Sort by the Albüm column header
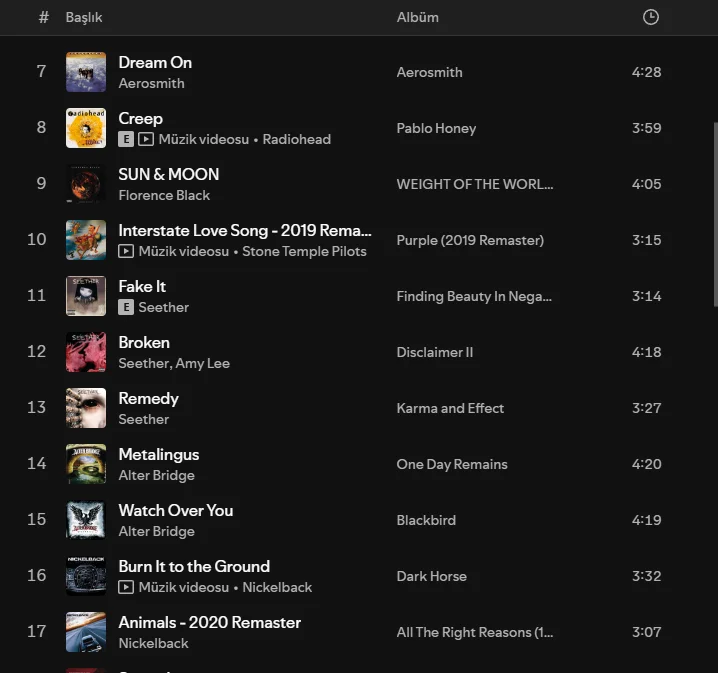The image size is (718, 673). (x=418, y=17)
